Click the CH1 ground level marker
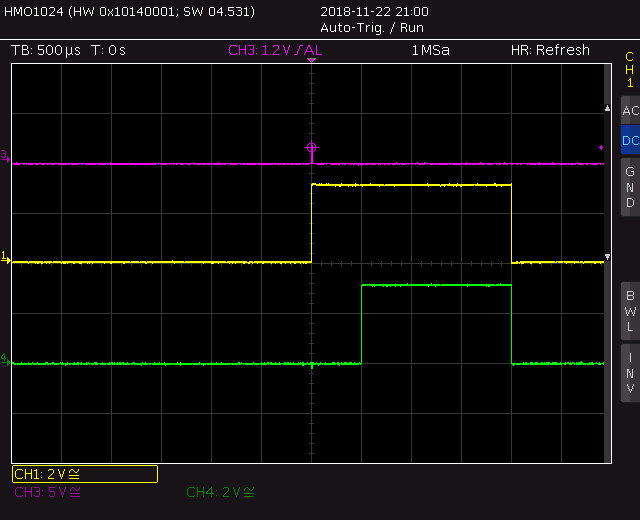Viewport: 640px width, 520px height. (x=5, y=257)
